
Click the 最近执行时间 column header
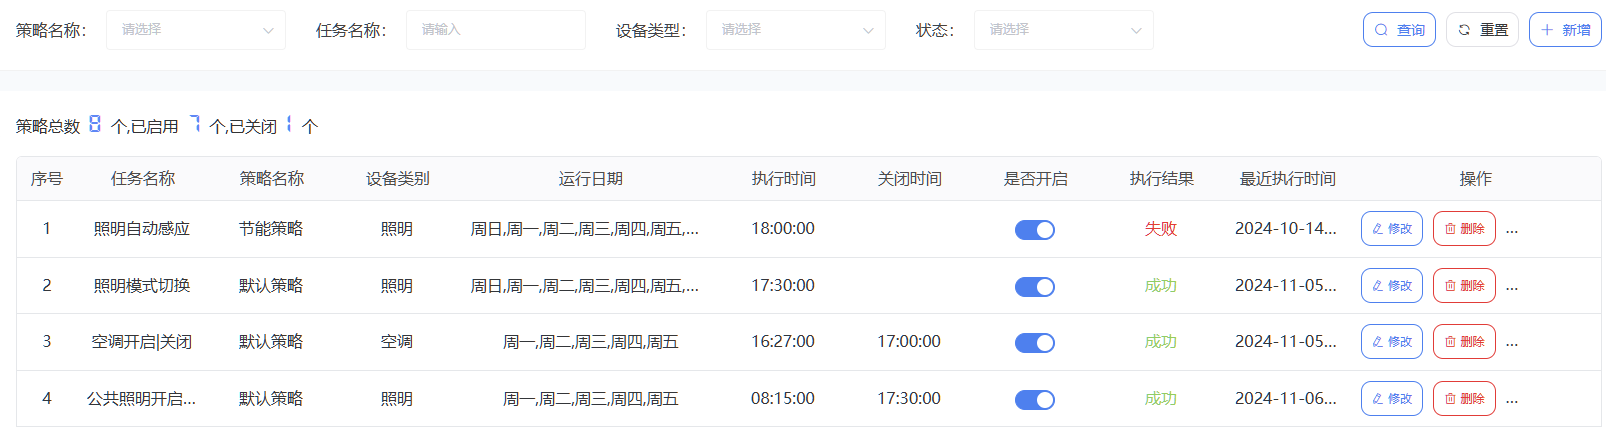click(x=1288, y=179)
